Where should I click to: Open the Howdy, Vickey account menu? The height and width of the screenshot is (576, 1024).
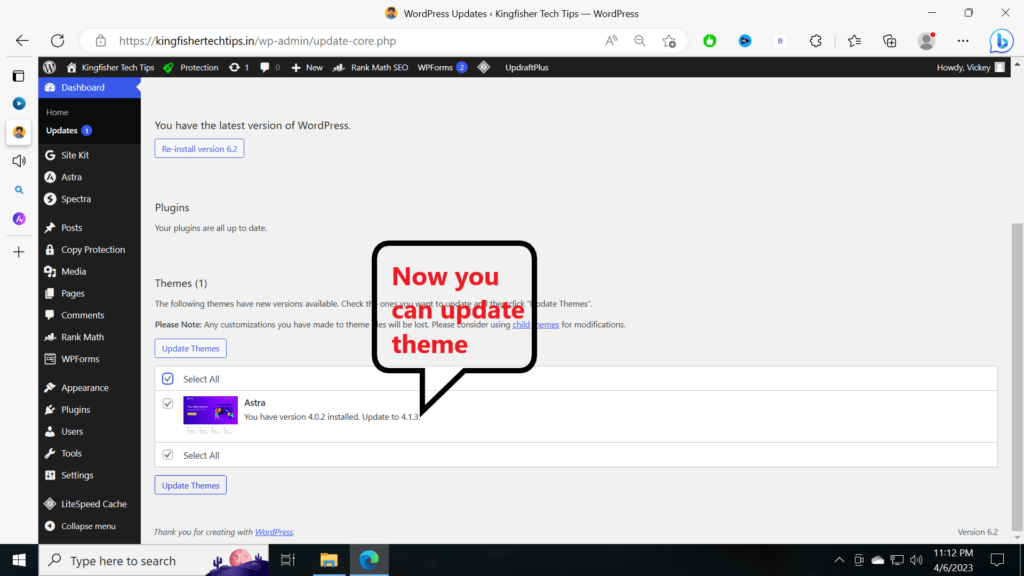pyautogui.click(x=970, y=67)
